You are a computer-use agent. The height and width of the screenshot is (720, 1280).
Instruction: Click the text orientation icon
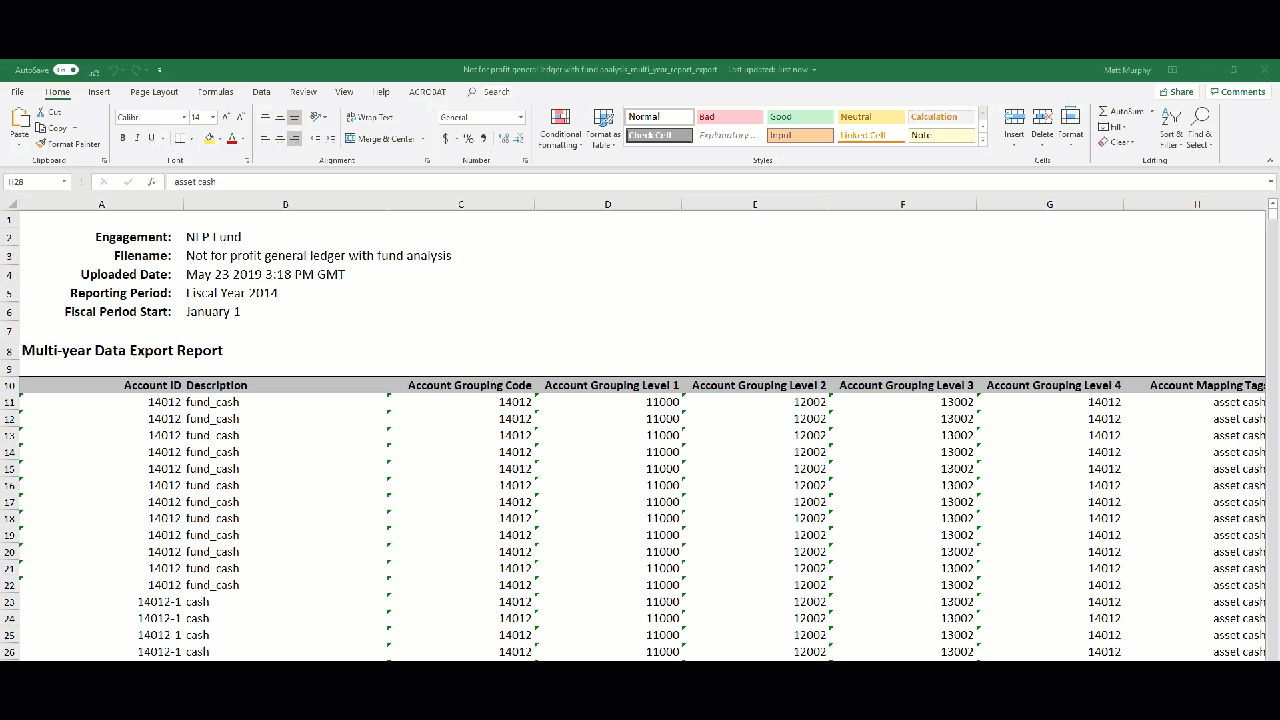pyautogui.click(x=316, y=117)
